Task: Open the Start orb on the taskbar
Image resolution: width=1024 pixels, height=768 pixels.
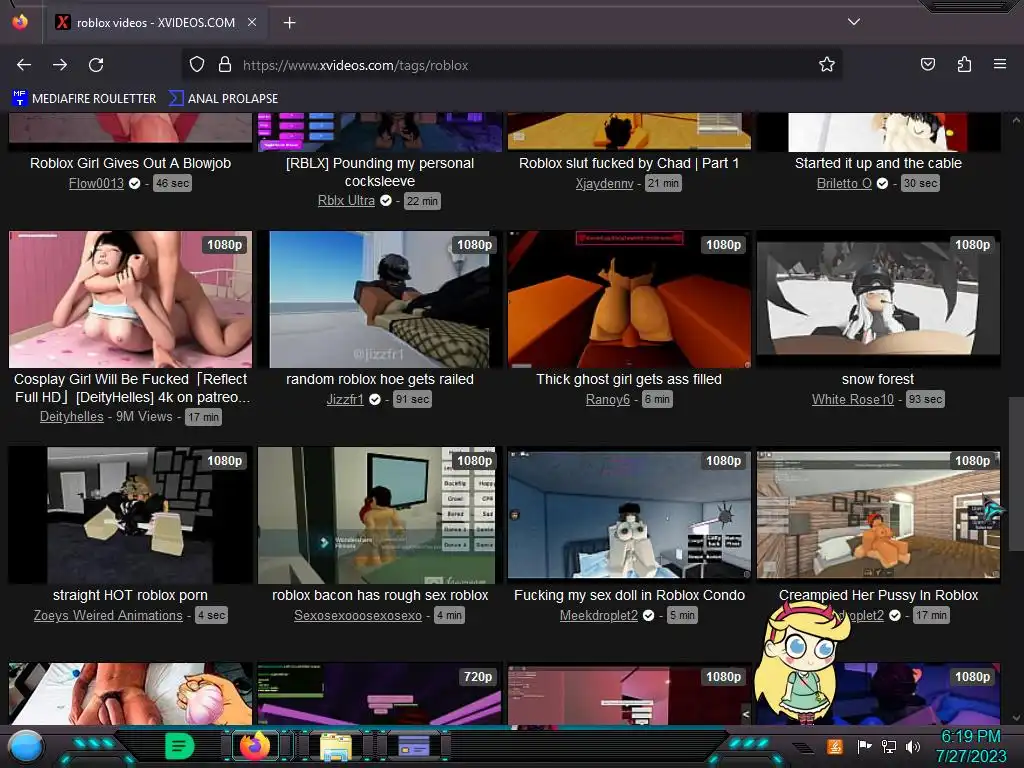Action: pyautogui.click(x=25, y=747)
